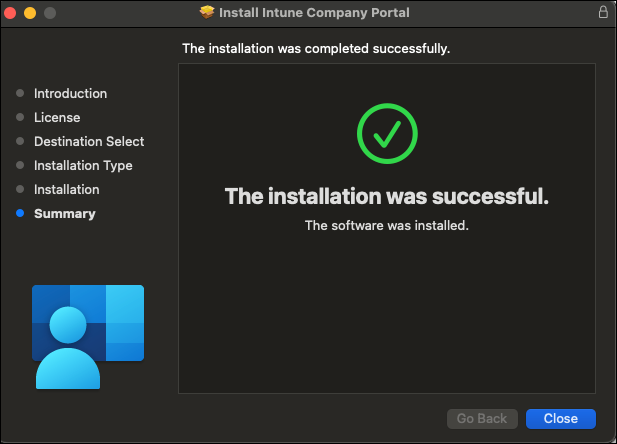
Task: Select the License step in sidebar
Action: click(x=57, y=118)
